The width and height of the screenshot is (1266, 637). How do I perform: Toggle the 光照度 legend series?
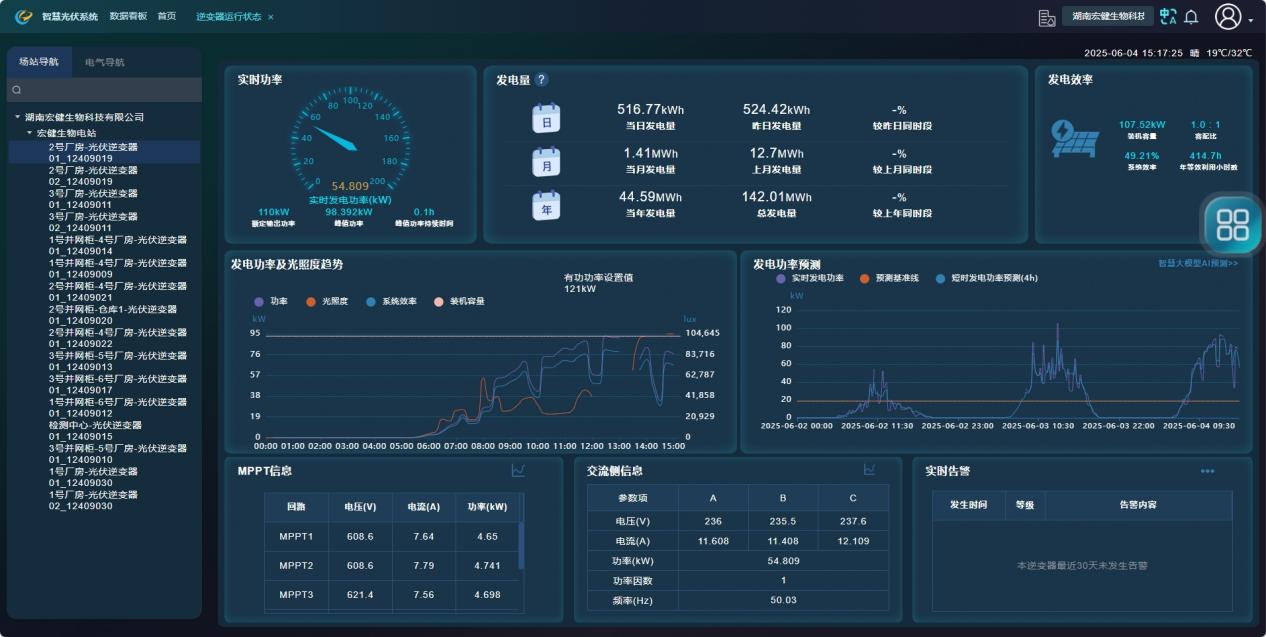[x=321, y=301]
